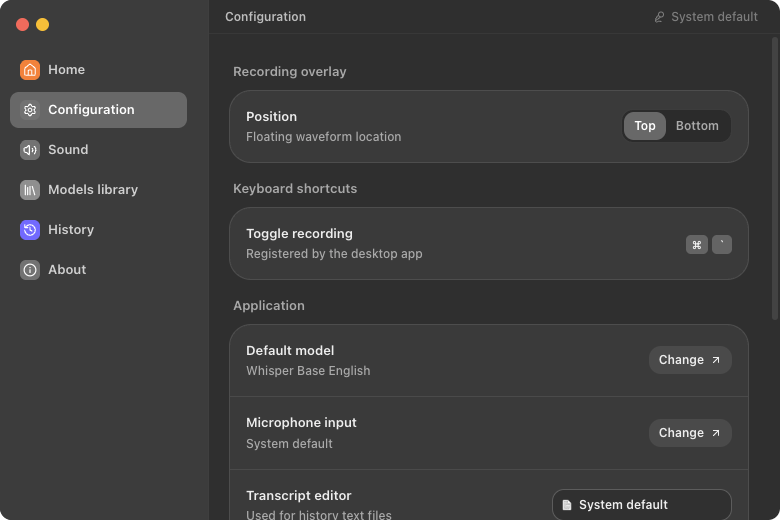The height and width of the screenshot is (520, 780).
Task: Click the arrow icon on Microphone input Change
Action: coord(716,433)
